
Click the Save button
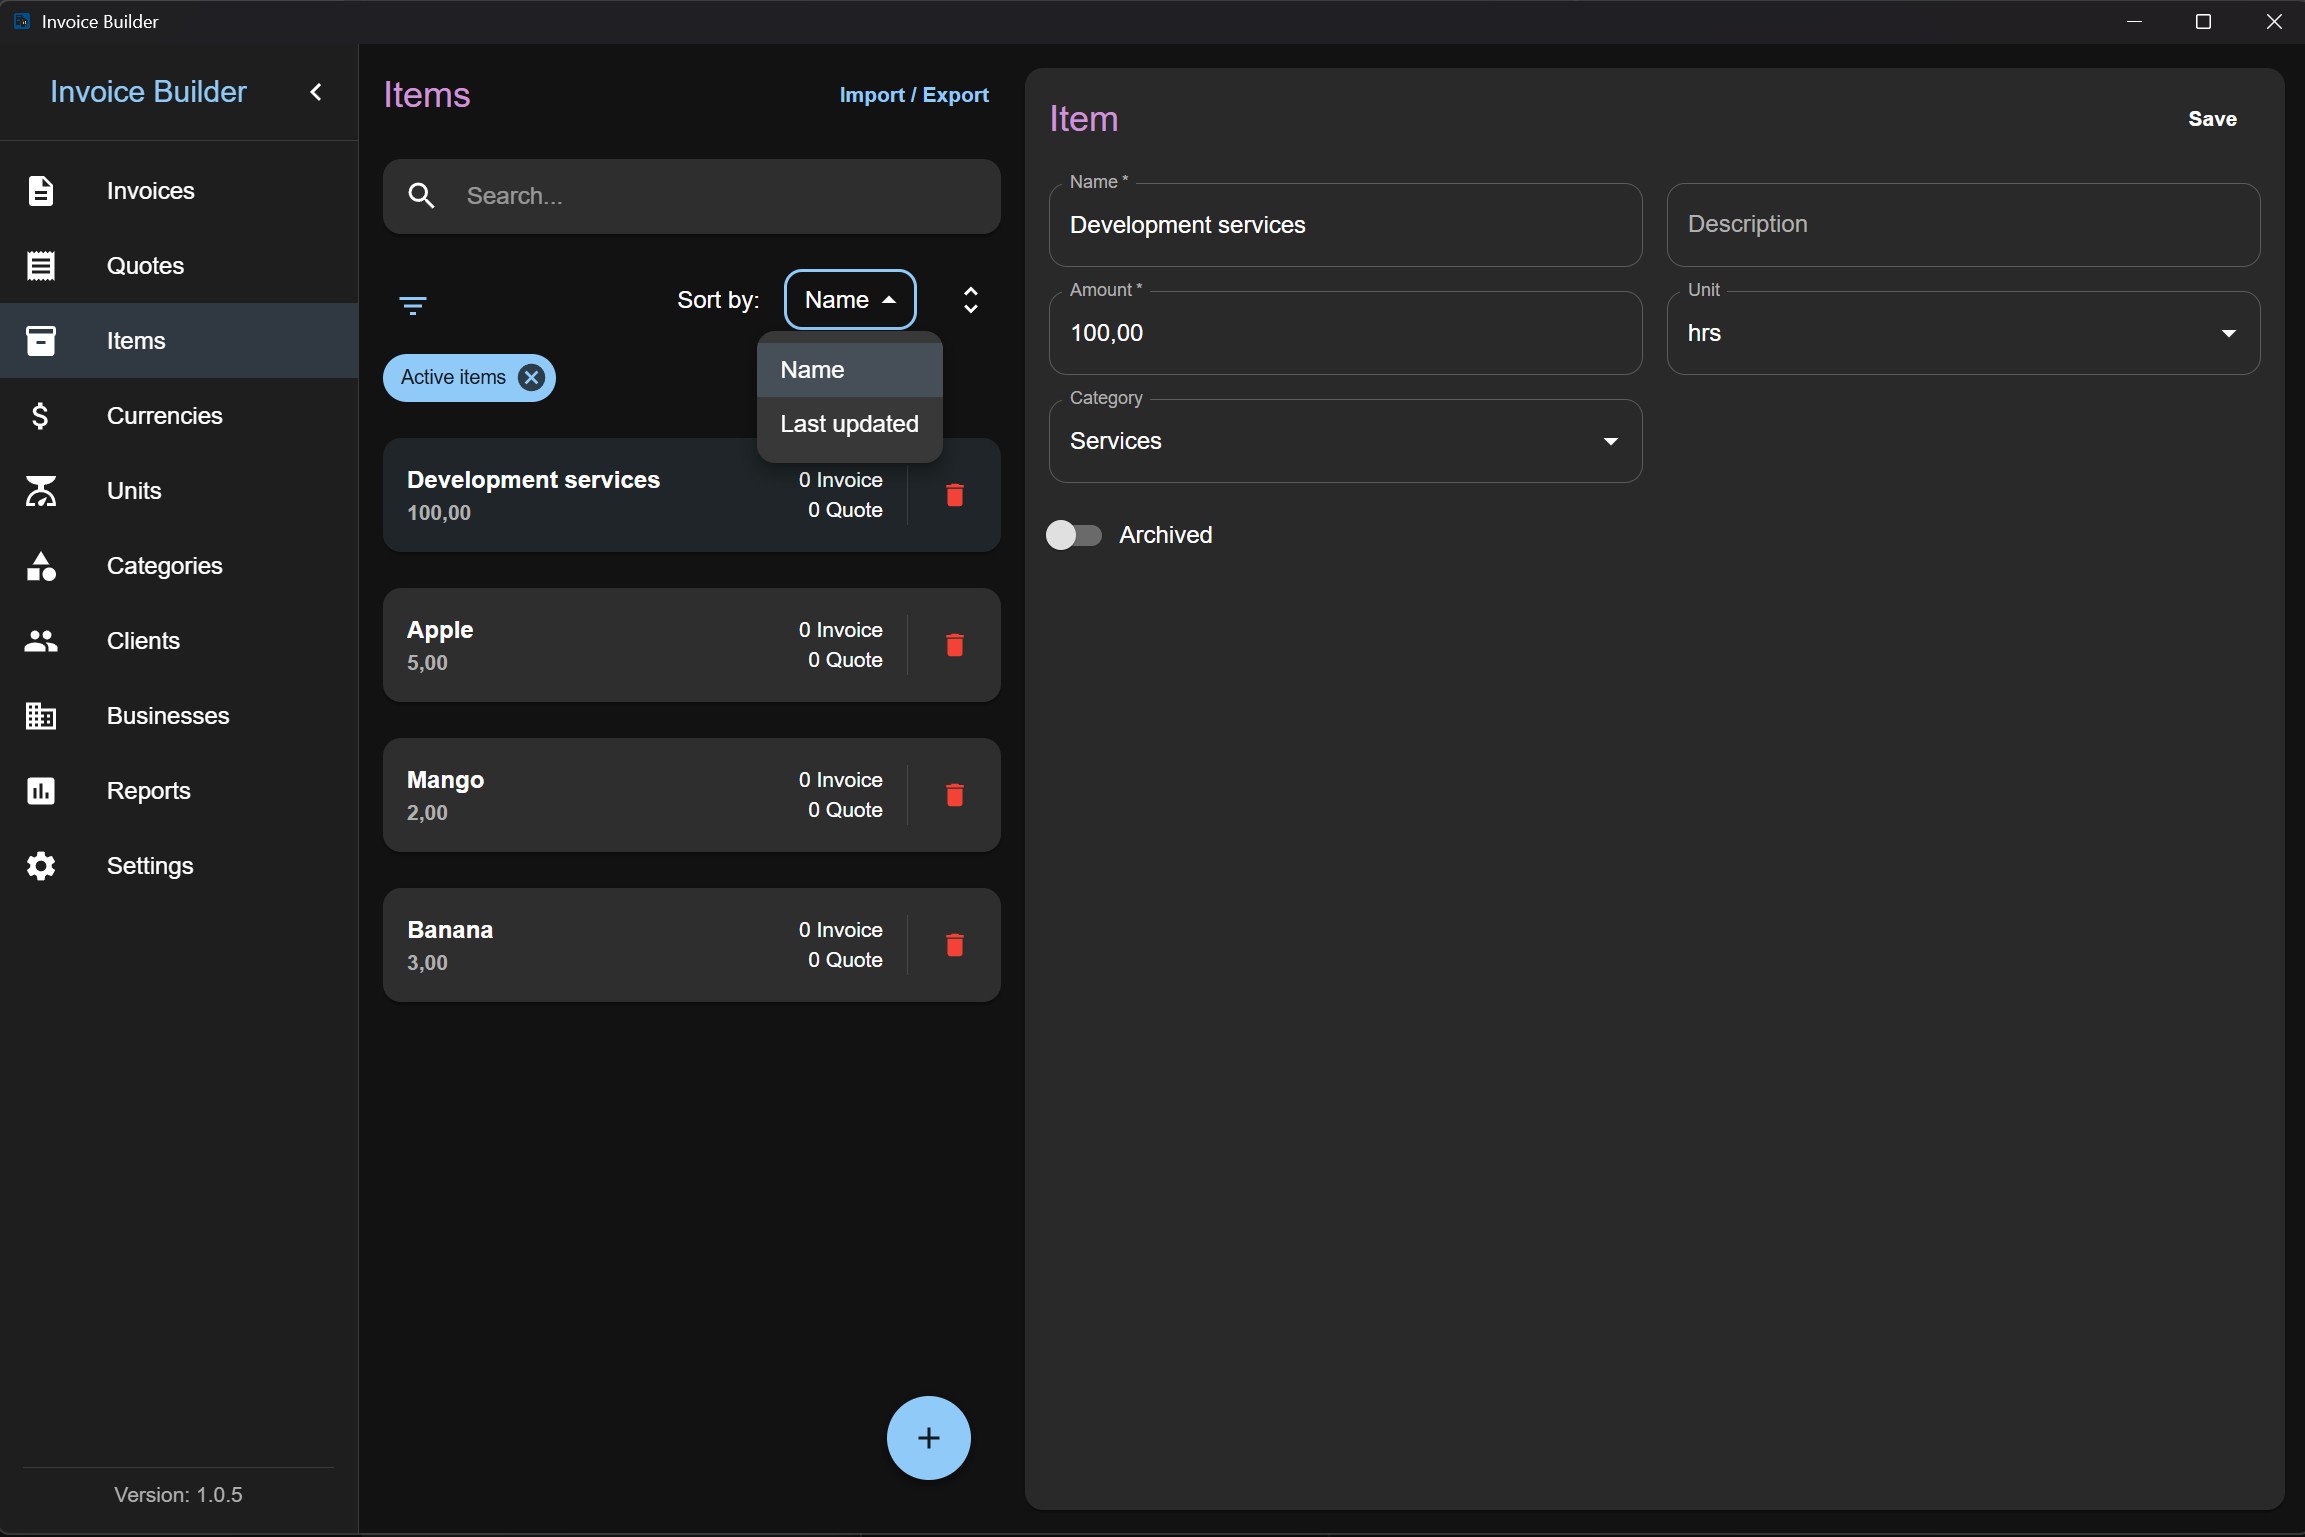(2212, 119)
